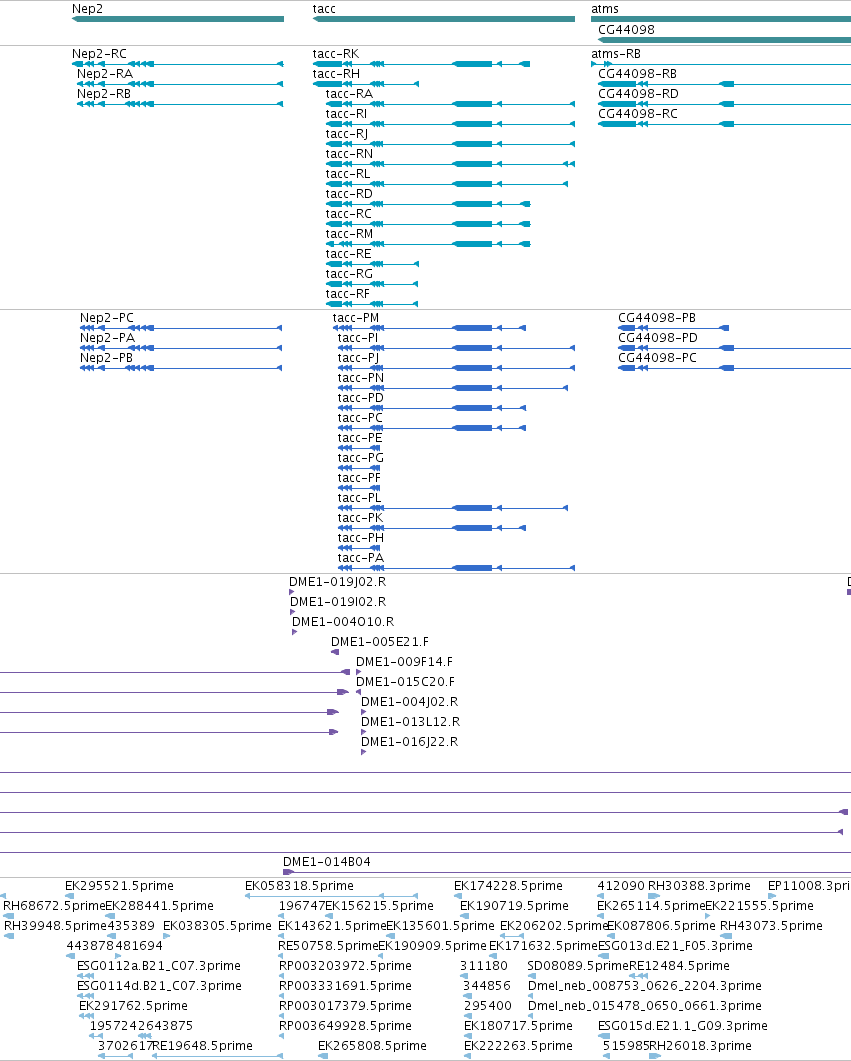This screenshot has width=851, height=1061.
Task: Select the Nep2-RB transcript label
Action: point(104,93)
